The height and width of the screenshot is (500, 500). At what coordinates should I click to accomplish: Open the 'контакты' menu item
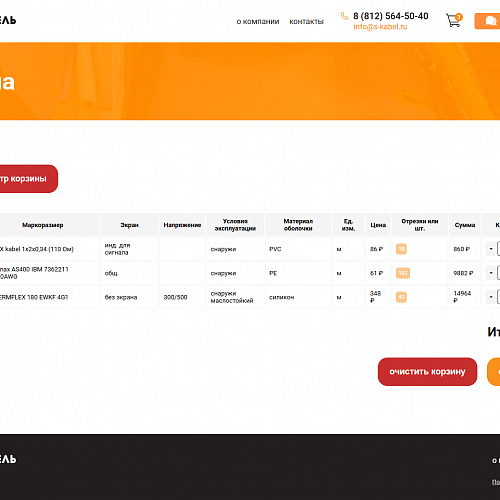pyautogui.click(x=306, y=22)
